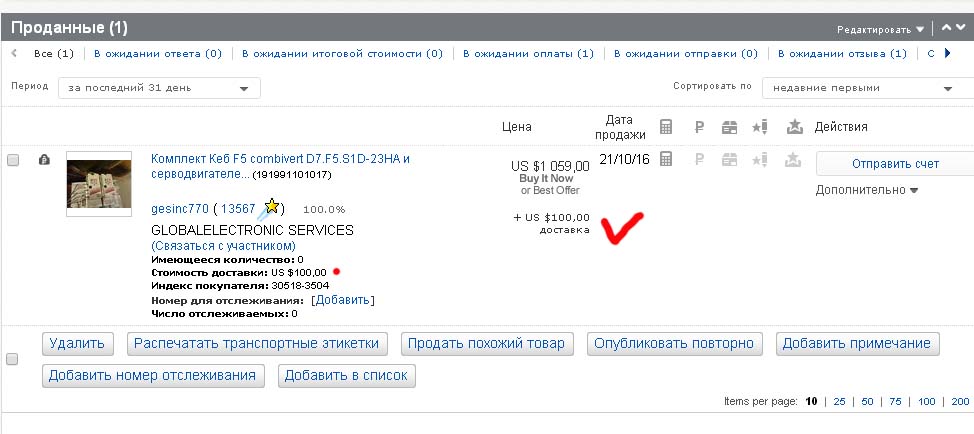Click the ruble payment icon in the item row
The height and width of the screenshot is (434, 974).
[700, 159]
